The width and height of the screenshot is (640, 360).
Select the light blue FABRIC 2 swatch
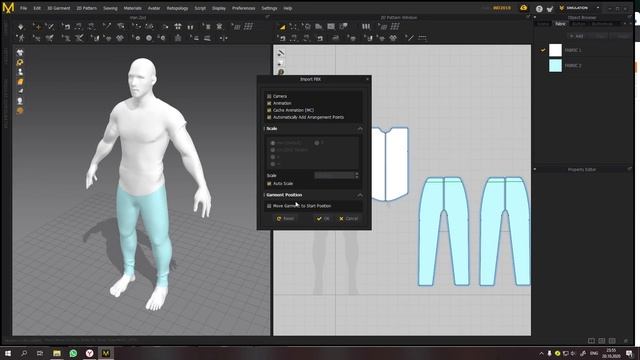[x=555, y=65]
